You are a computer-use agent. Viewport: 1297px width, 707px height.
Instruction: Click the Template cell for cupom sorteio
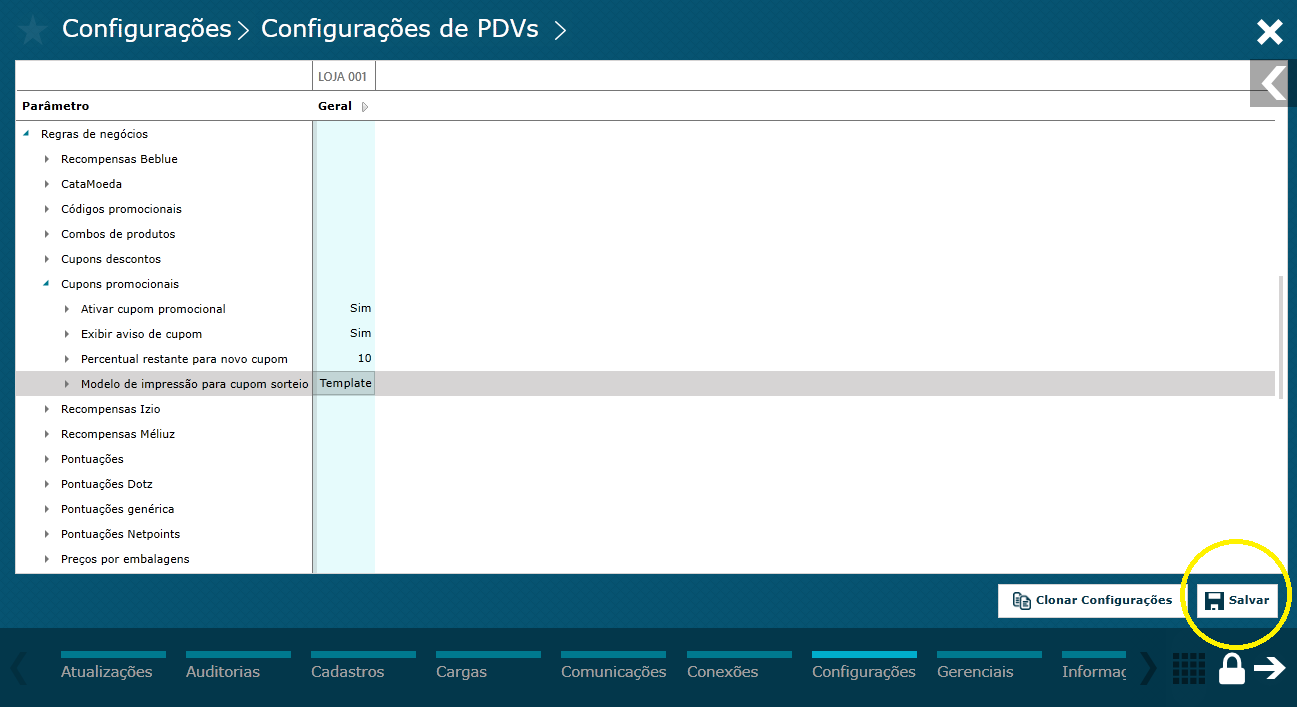345,383
